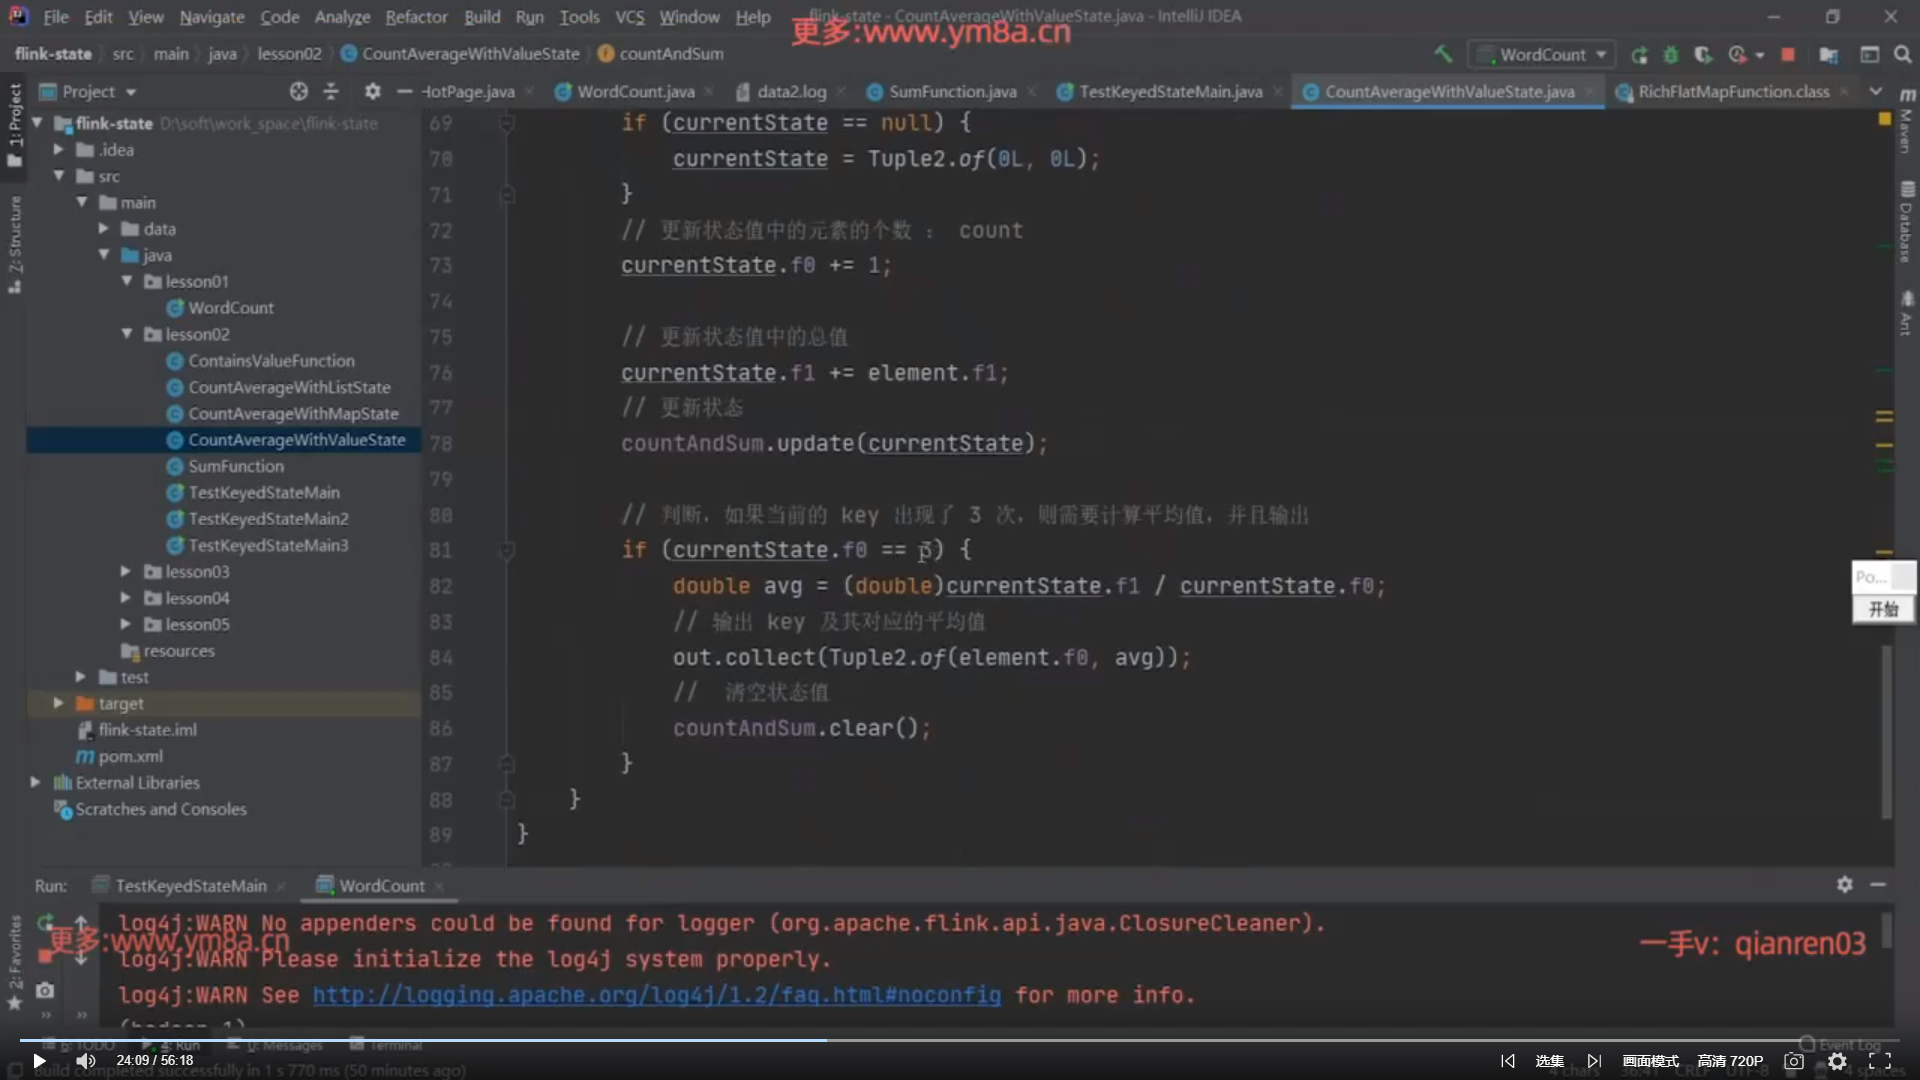Select TestKeyedStateMain2 in the project tree
This screenshot has height=1080, width=1920.
pos(268,518)
